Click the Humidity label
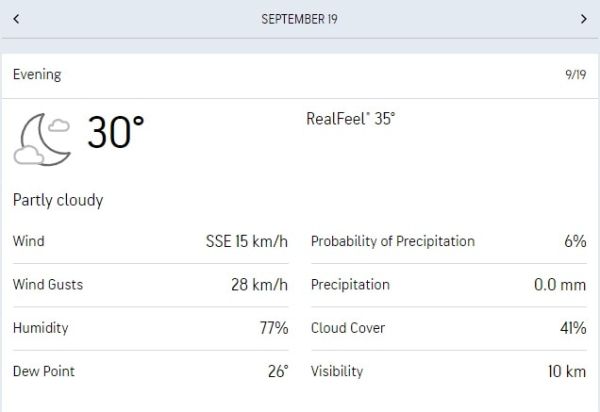 [x=41, y=328]
